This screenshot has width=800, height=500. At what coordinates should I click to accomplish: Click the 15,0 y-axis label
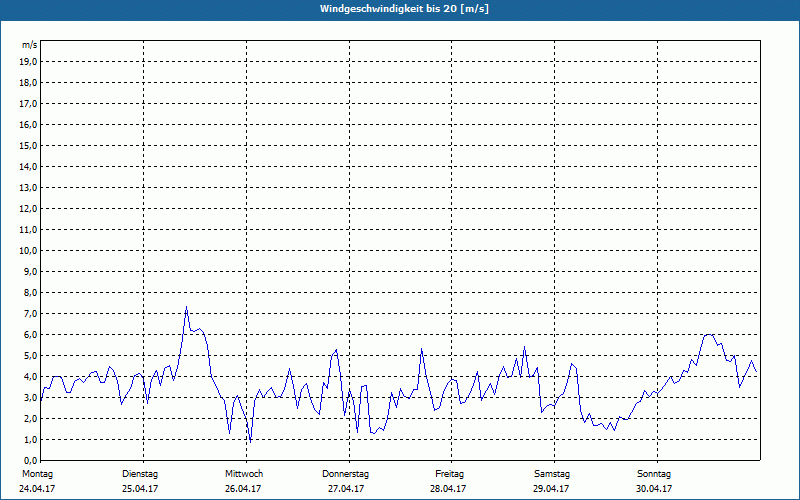click(x=30, y=145)
